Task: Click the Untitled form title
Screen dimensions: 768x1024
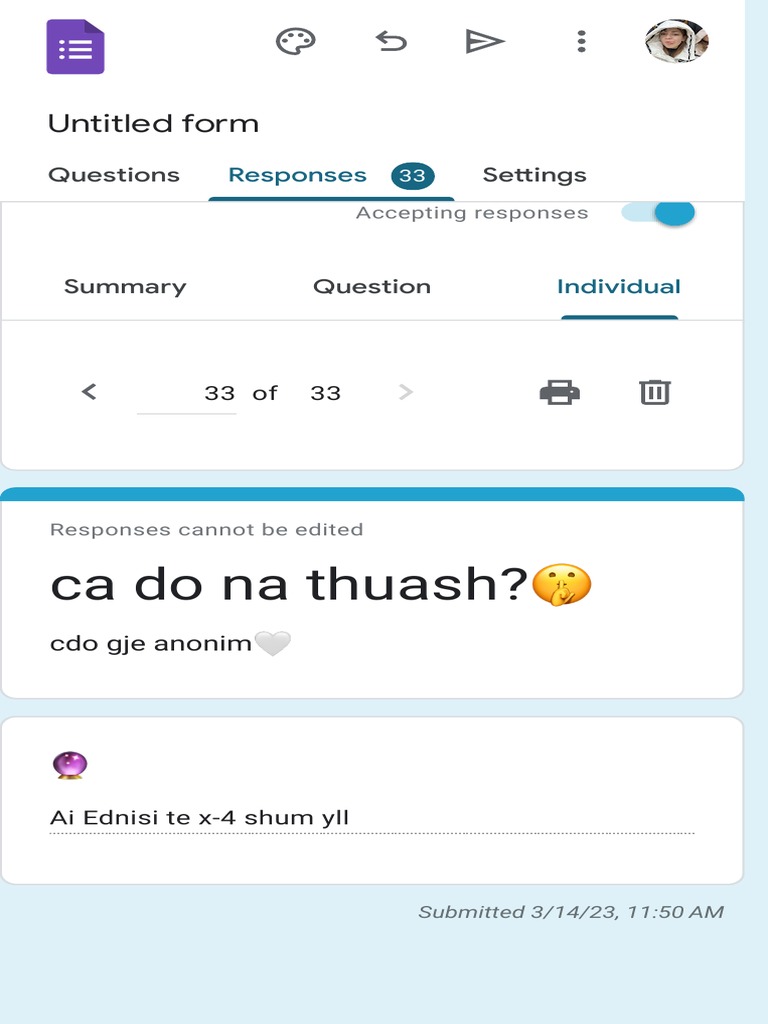Action: [153, 124]
